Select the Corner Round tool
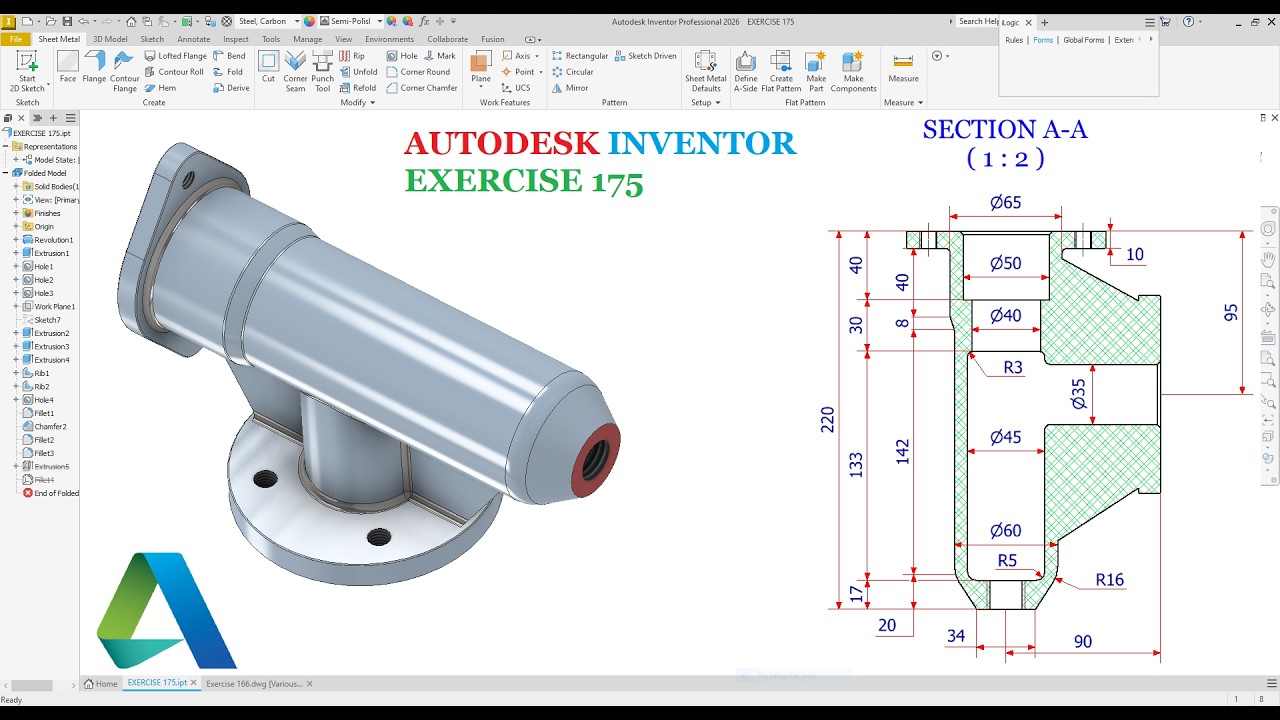The image size is (1280, 720). 418,72
